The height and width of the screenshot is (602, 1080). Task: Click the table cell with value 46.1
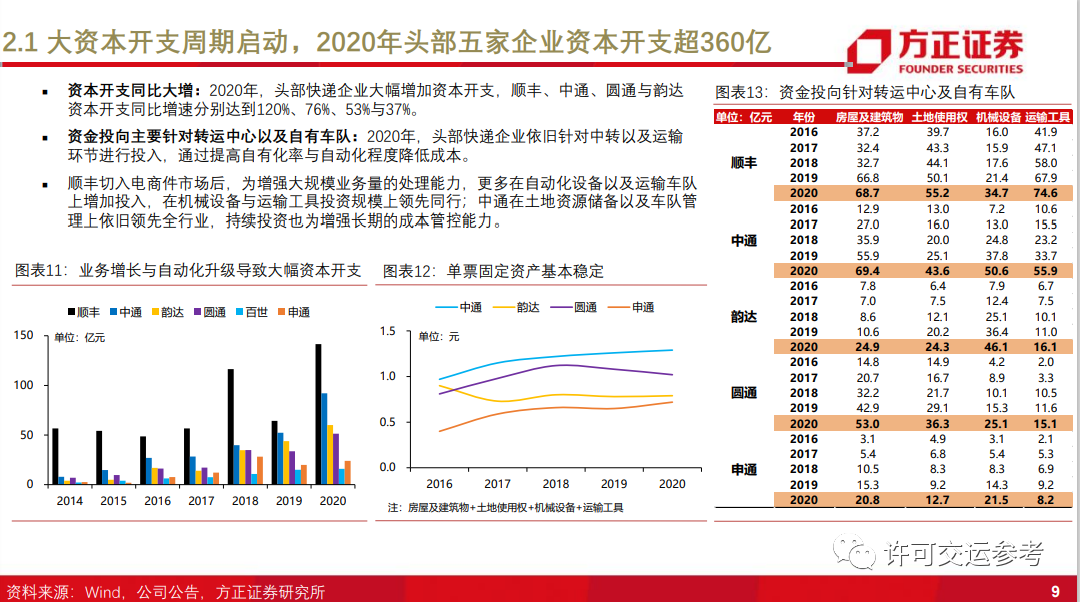pyautogui.click(x=997, y=347)
